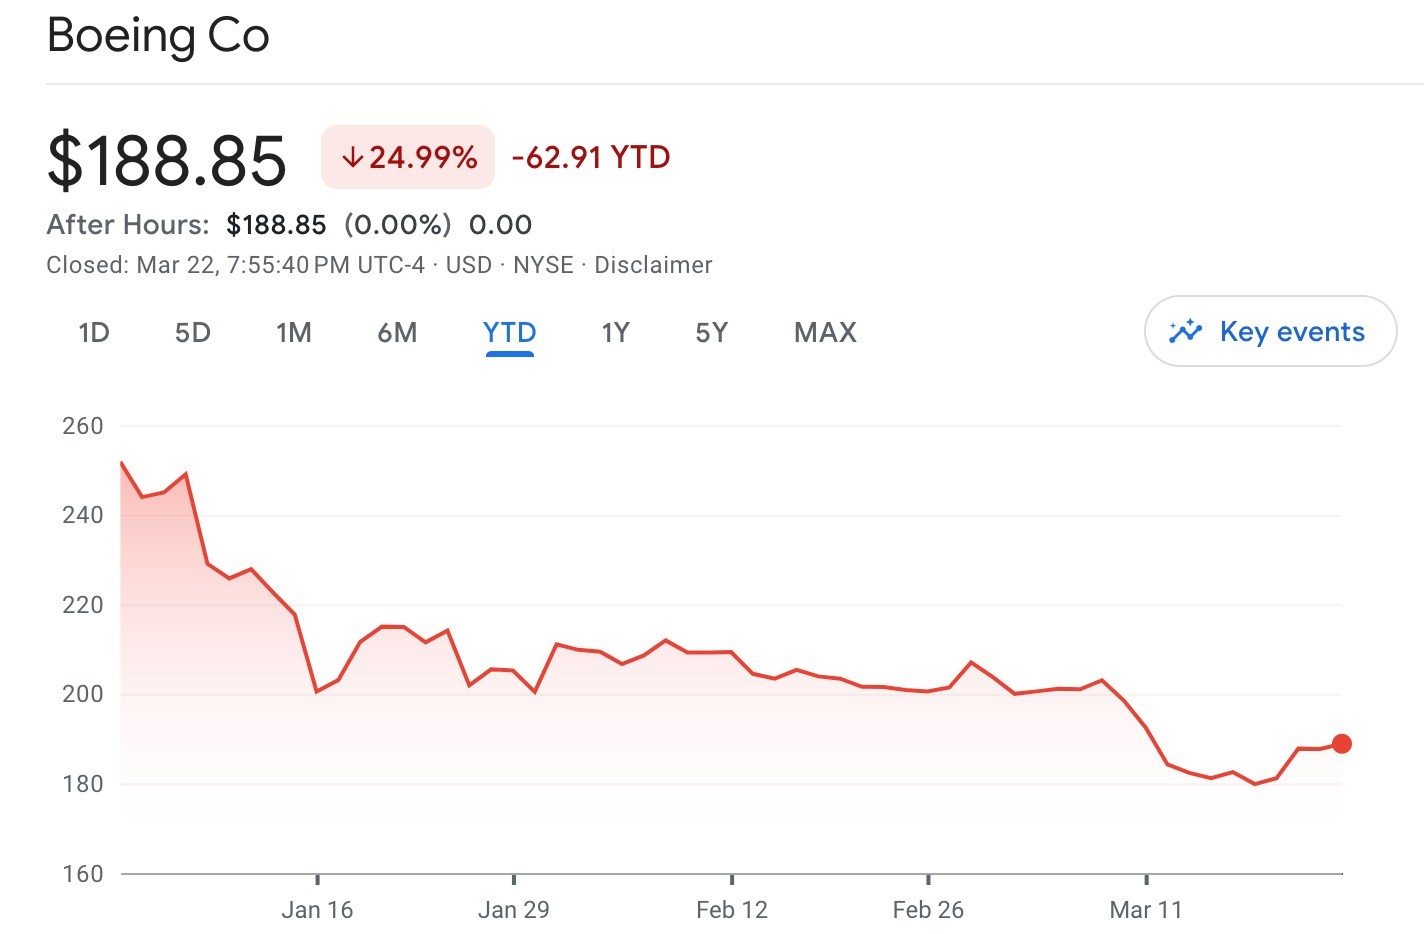Click the active YTD tab
The width and height of the screenshot is (1424, 934).
tap(510, 332)
